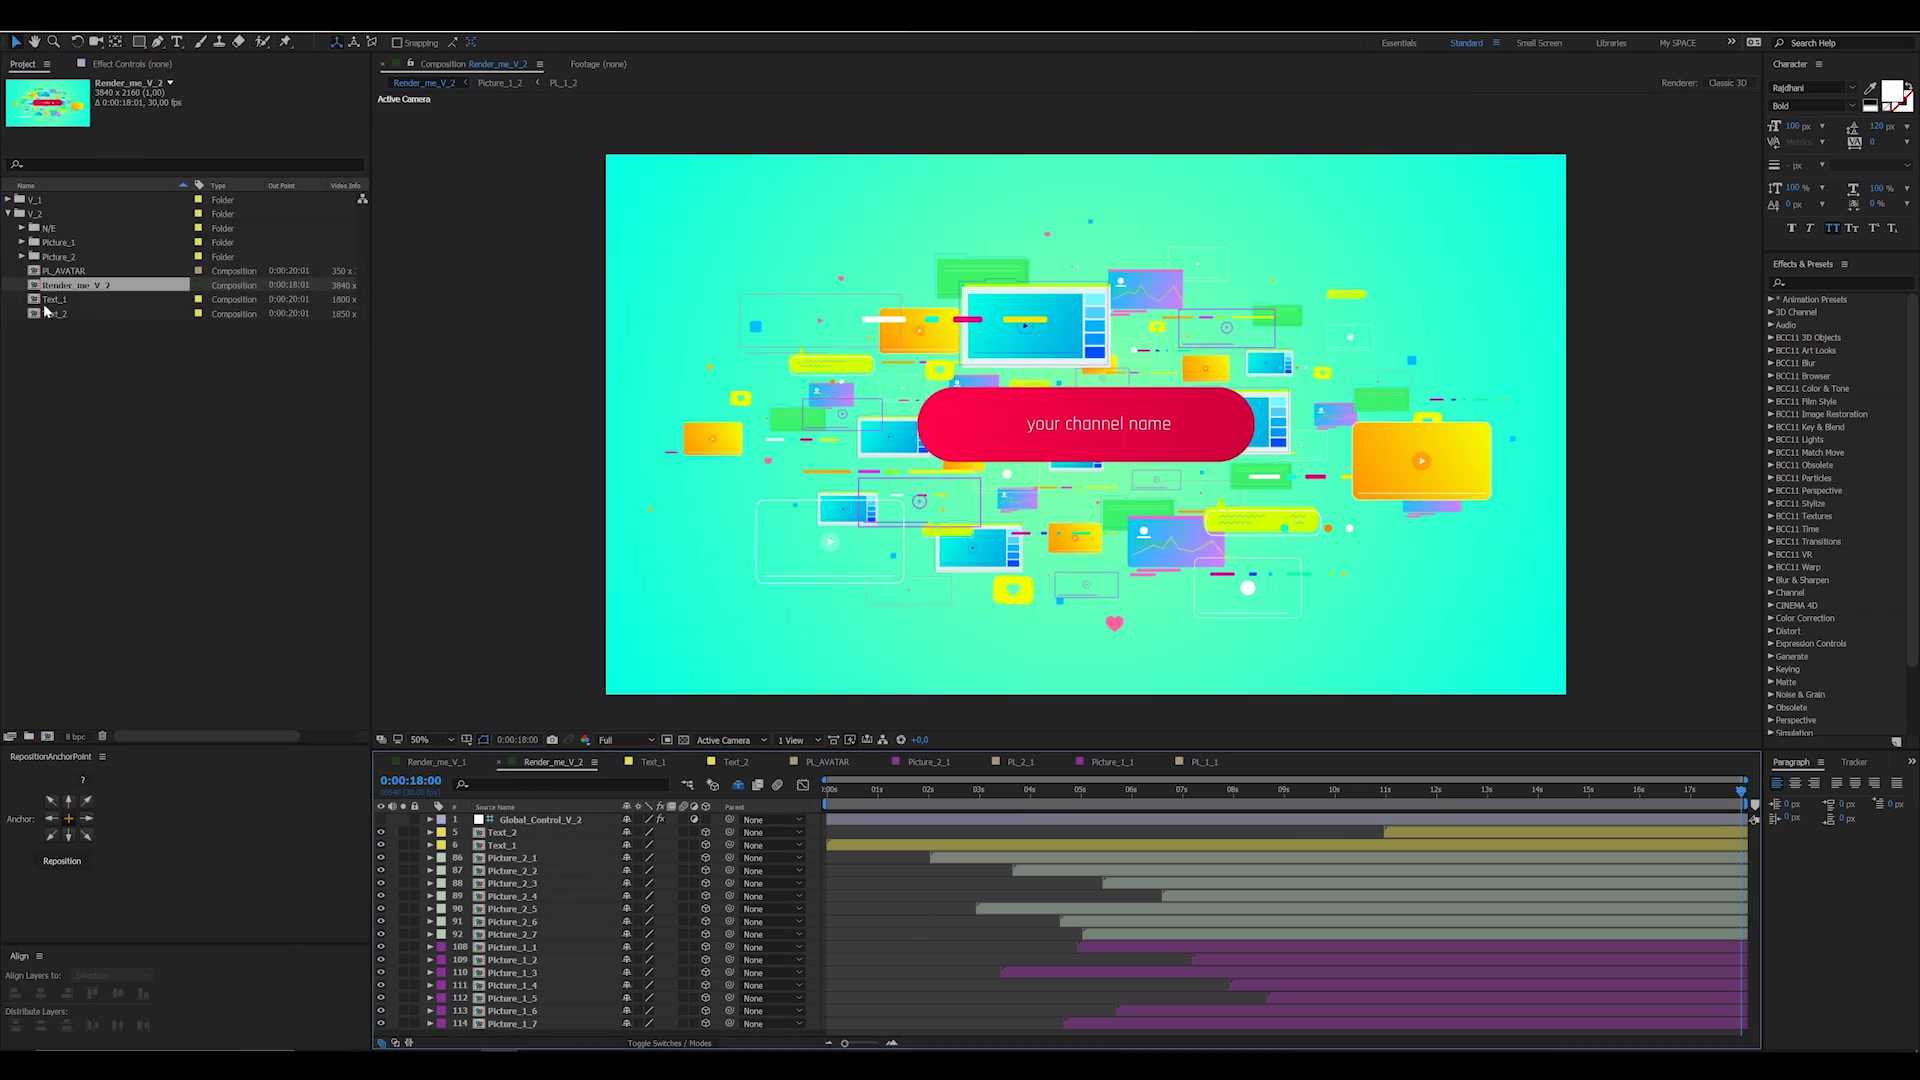Screen dimensions: 1920x1080
Task: Enable the Small Caps text style
Action: [1852, 228]
